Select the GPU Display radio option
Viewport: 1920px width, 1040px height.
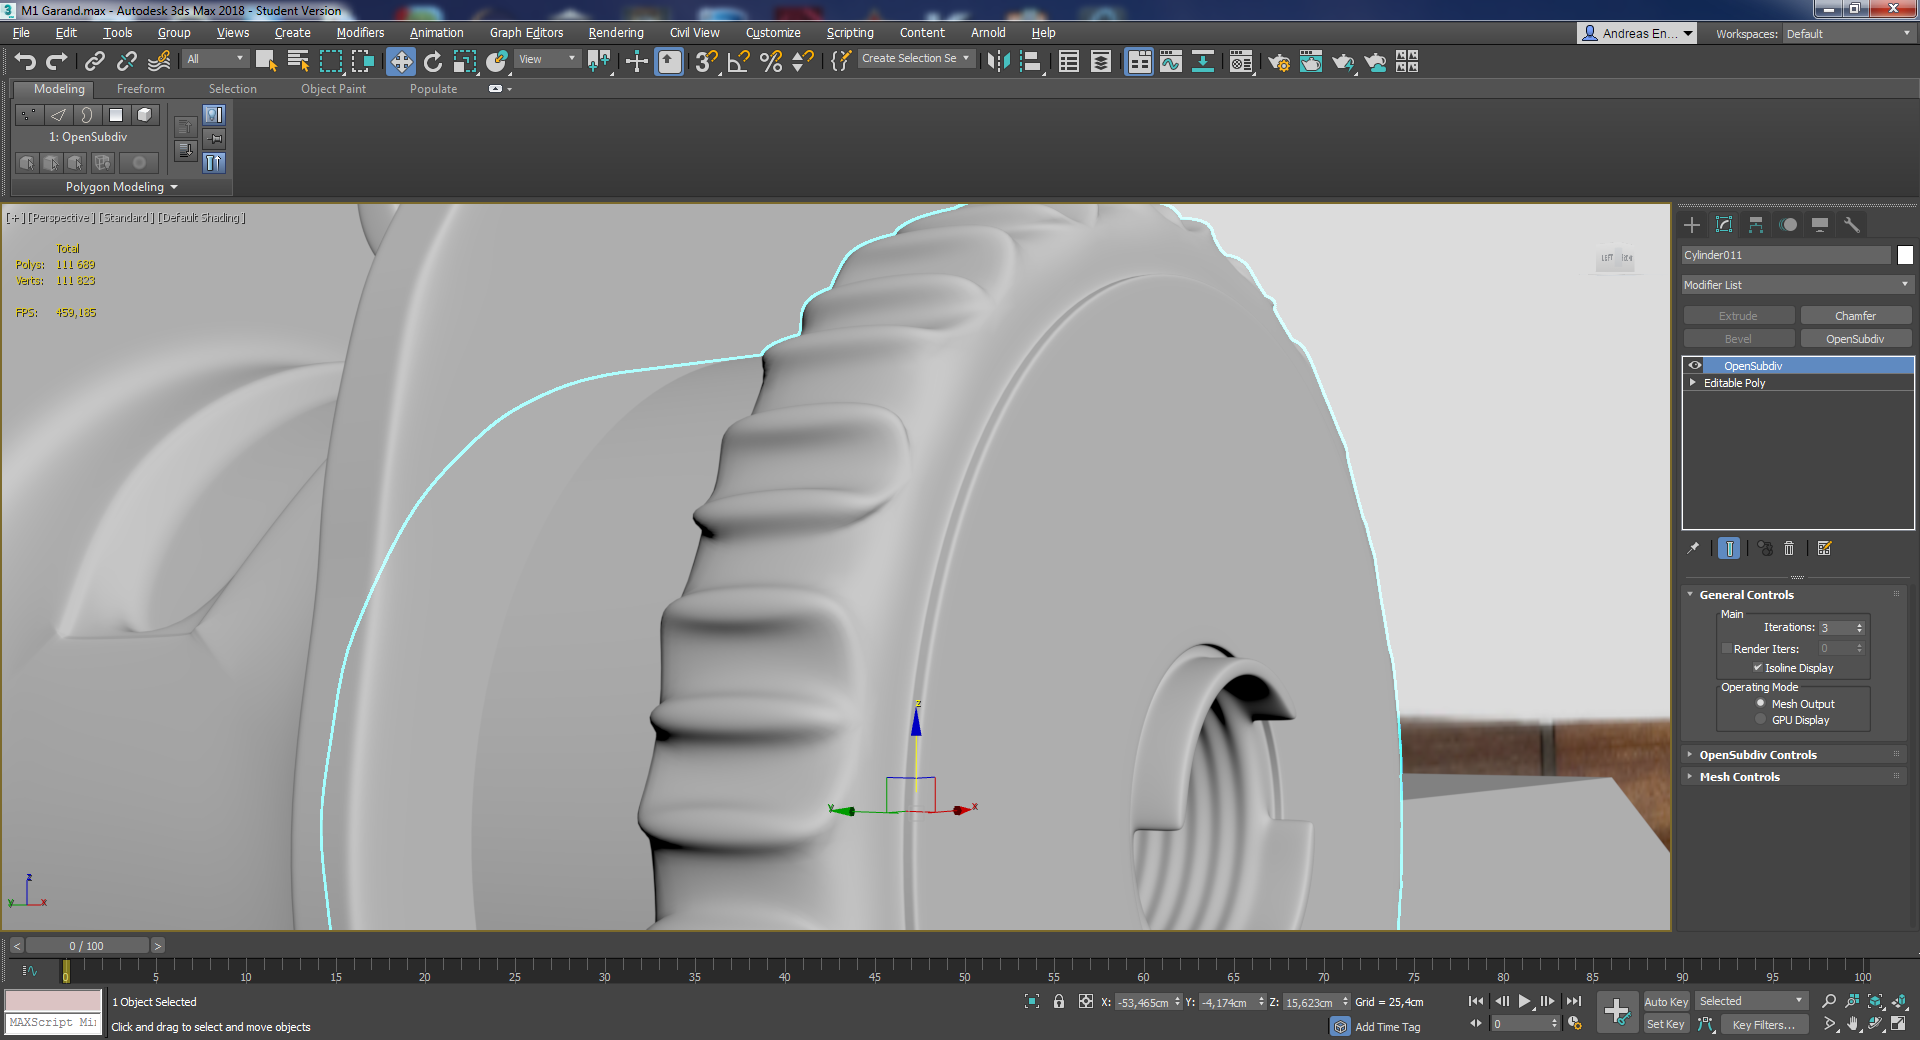pyautogui.click(x=1761, y=720)
